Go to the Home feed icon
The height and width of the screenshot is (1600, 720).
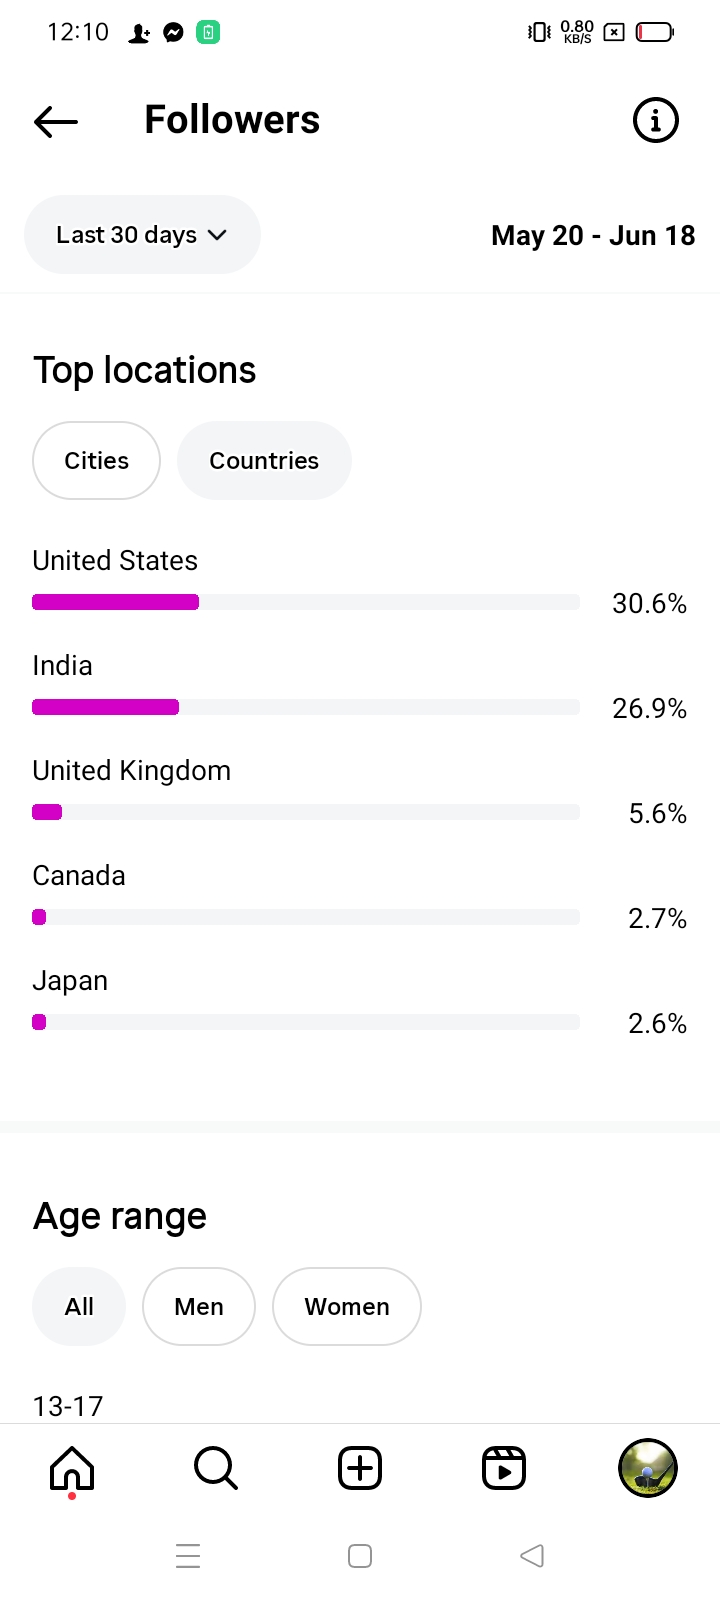coord(72,1468)
